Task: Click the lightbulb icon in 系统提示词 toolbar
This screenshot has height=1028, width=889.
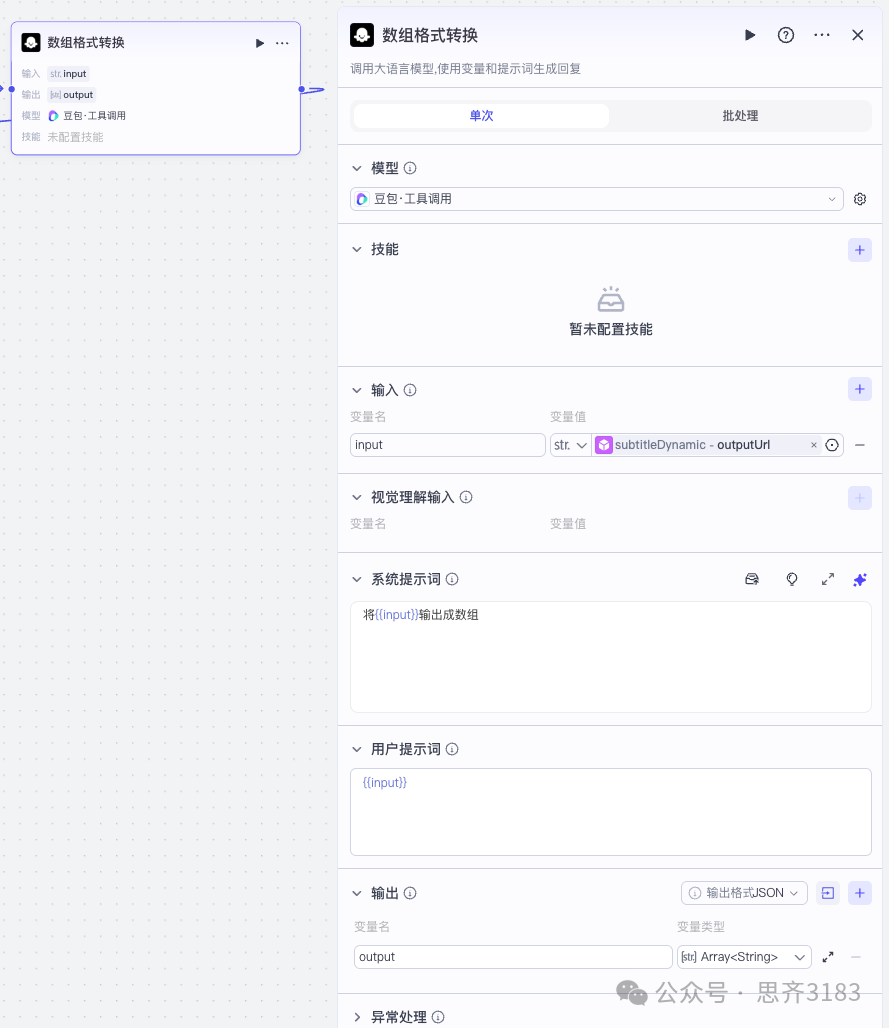Action: coord(792,579)
